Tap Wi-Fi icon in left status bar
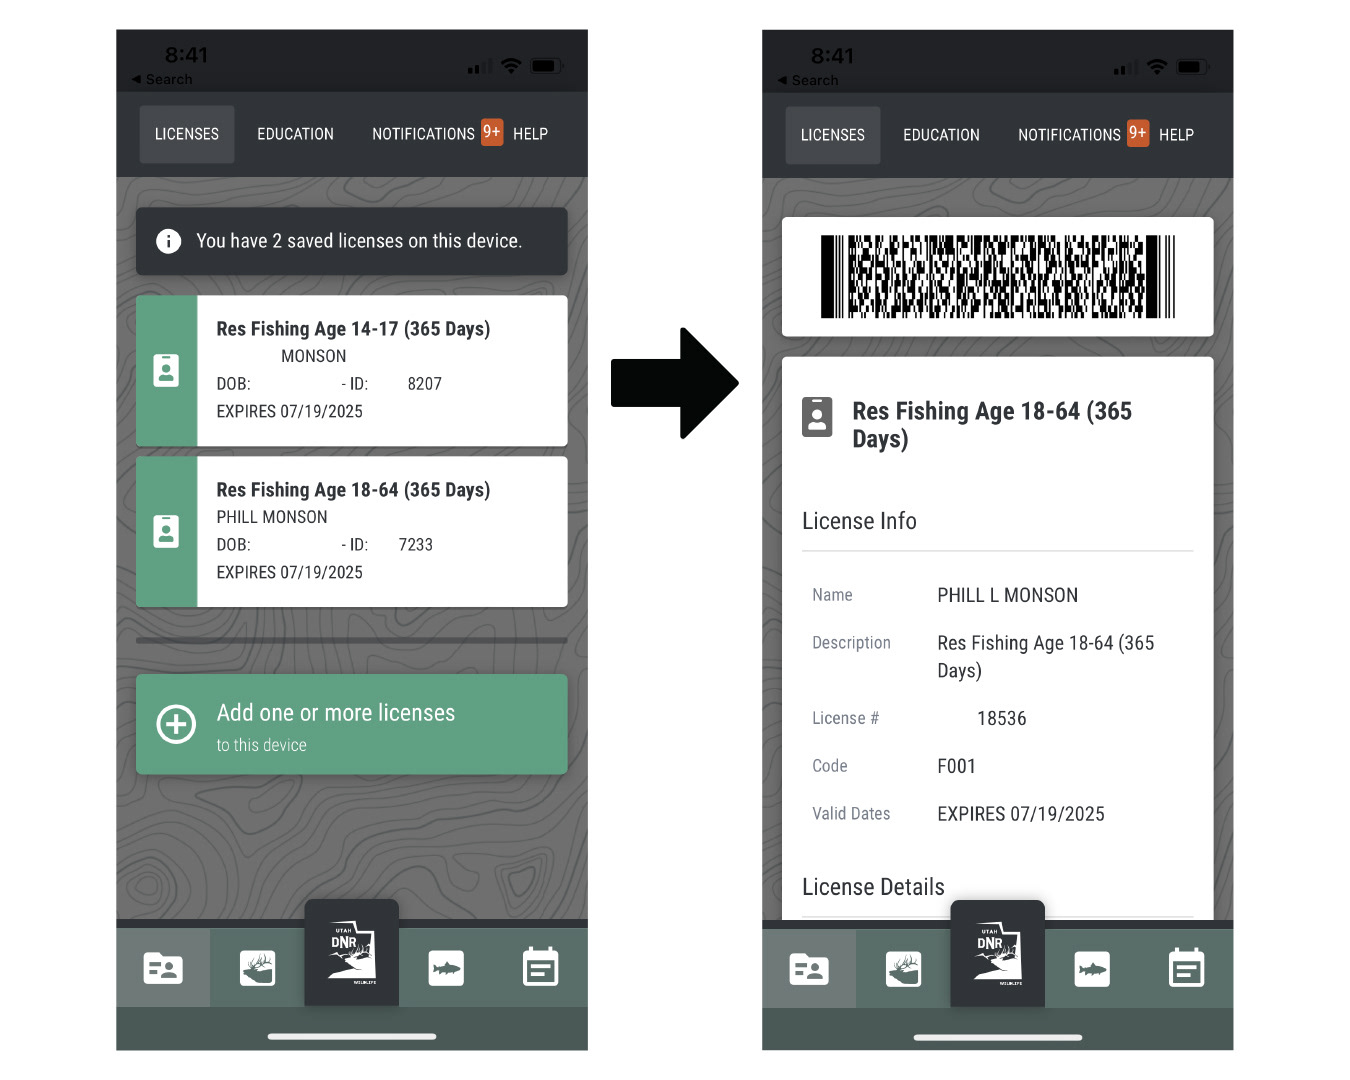 [x=511, y=66]
